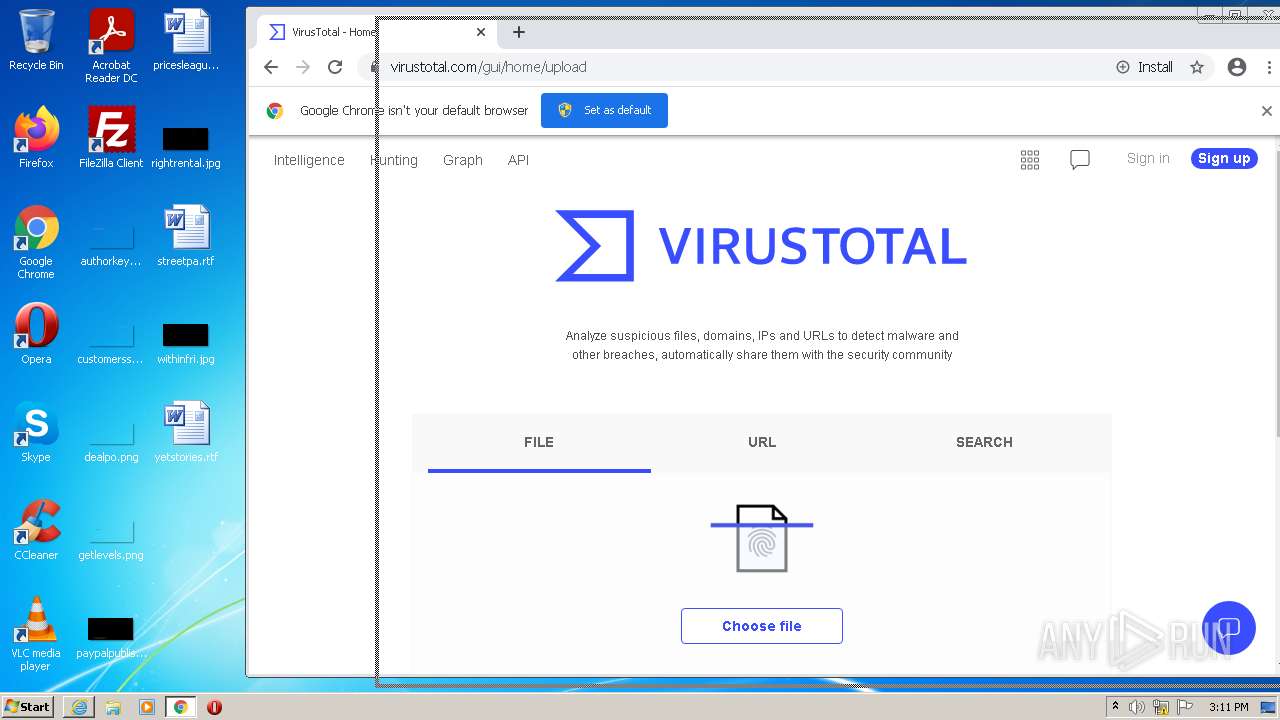Open the media player taskbar icon
The height and width of the screenshot is (720, 1280).
click(147, 707)
